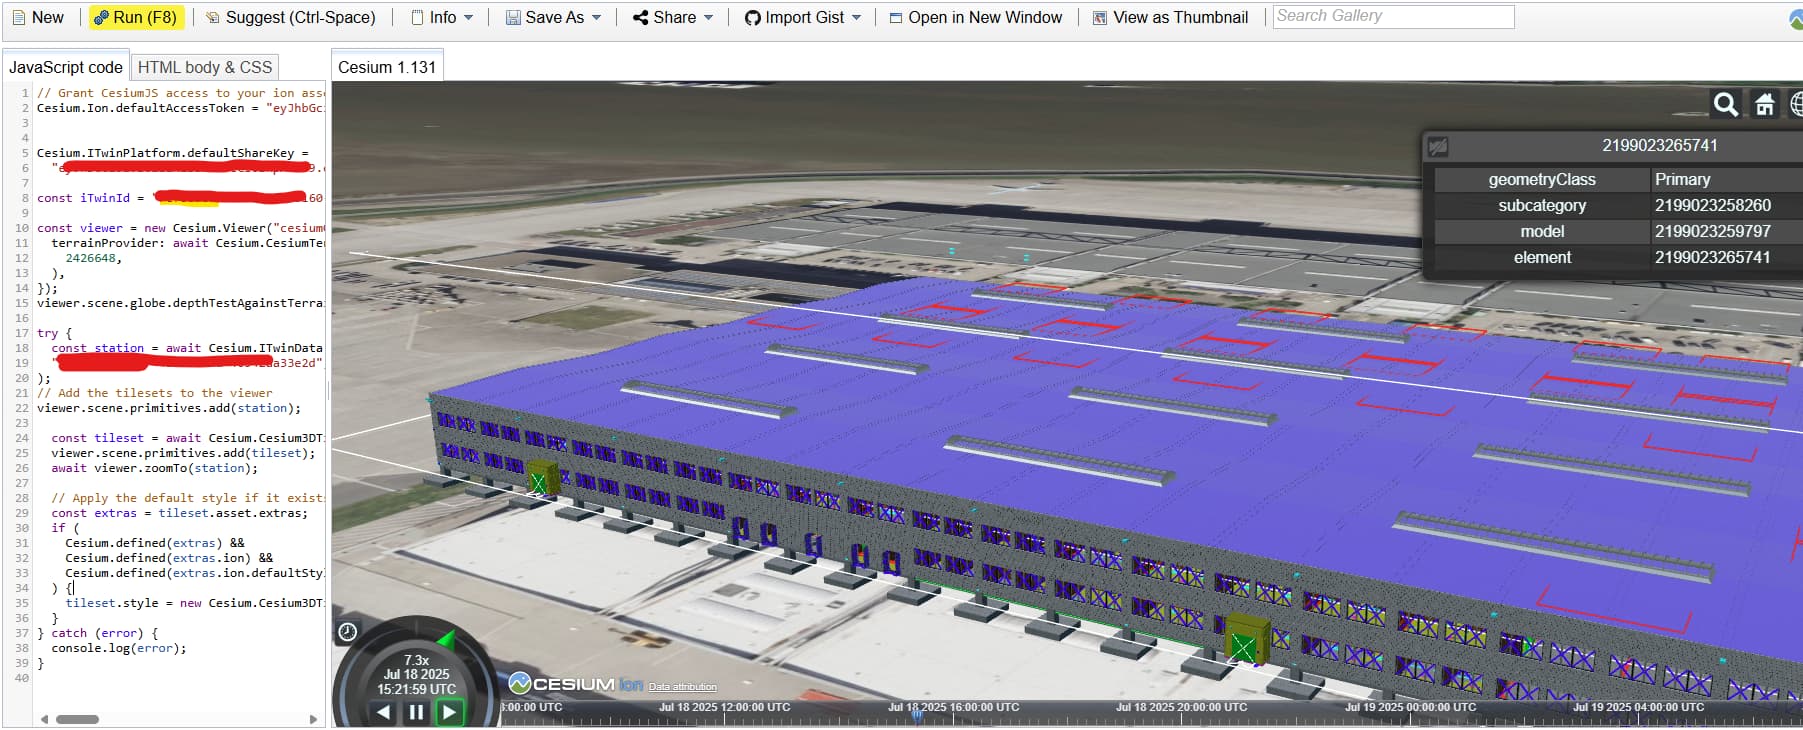Screen dimensions: 1803x730
Task: Switch to JavaScript code tab
Action: (x=66, y=67)
